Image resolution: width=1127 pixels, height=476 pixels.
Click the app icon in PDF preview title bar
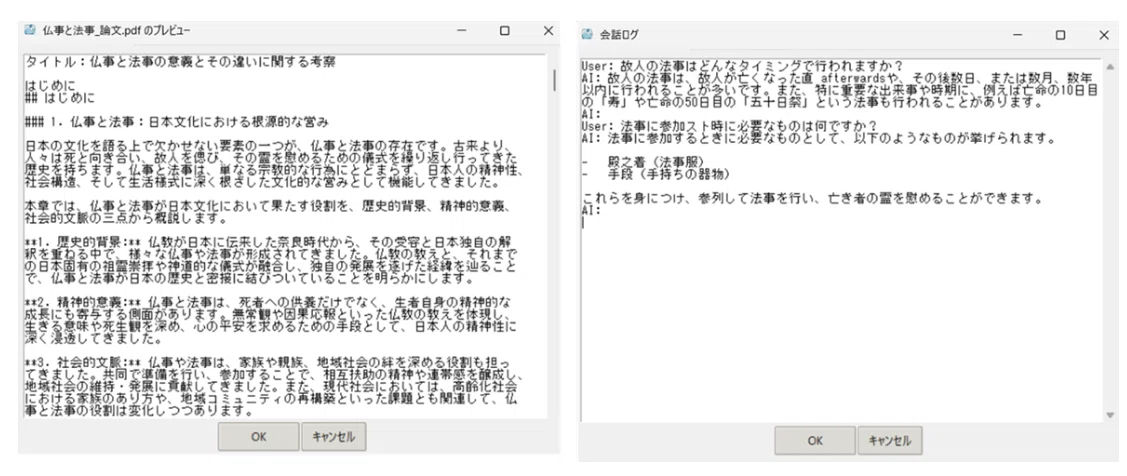(29, 30)
